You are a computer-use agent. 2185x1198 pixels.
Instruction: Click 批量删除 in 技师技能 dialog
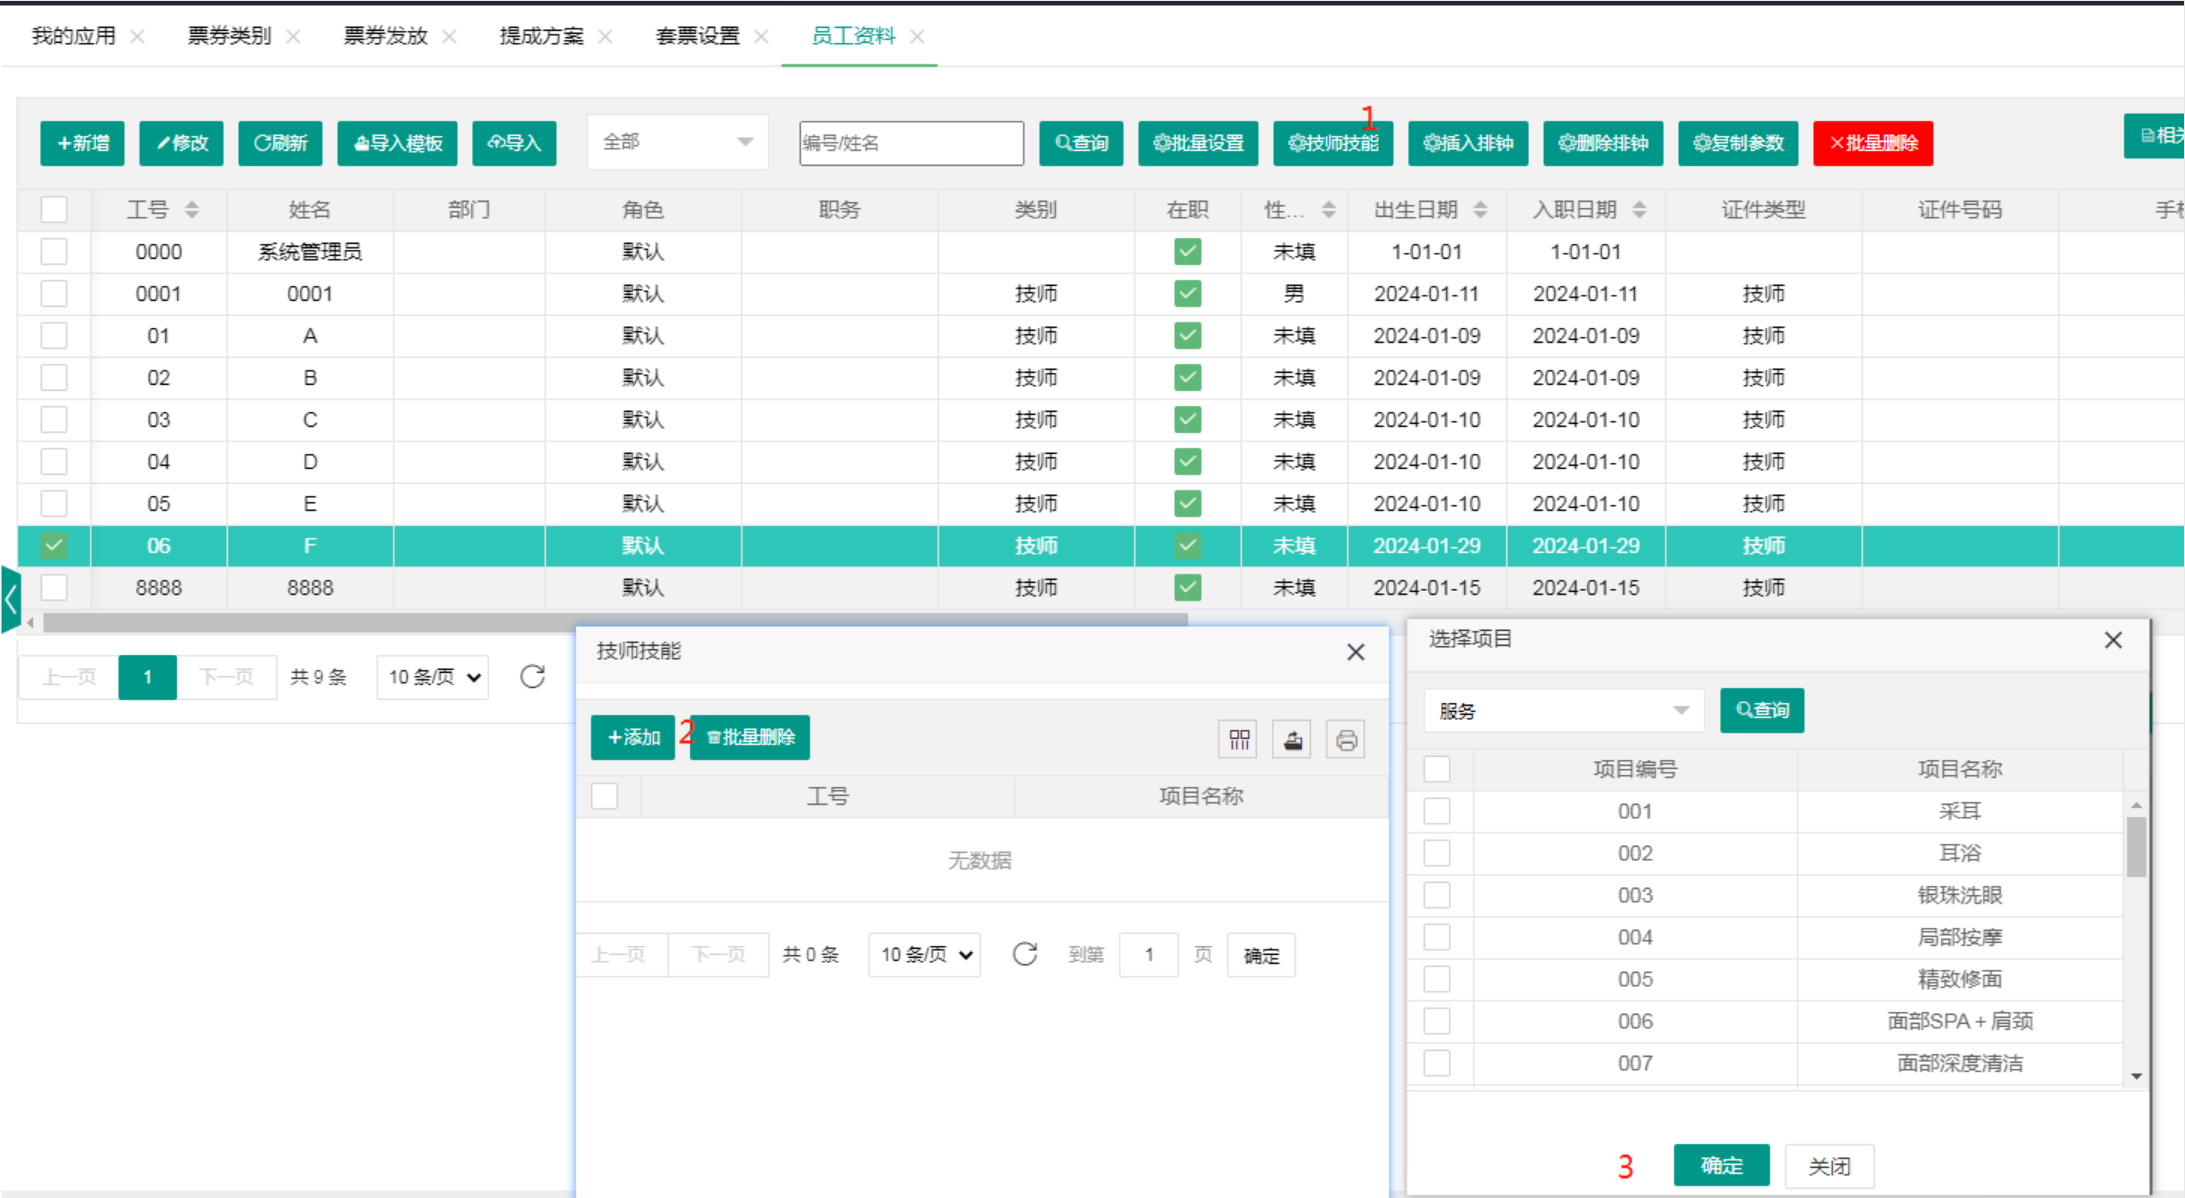(750, 738)
